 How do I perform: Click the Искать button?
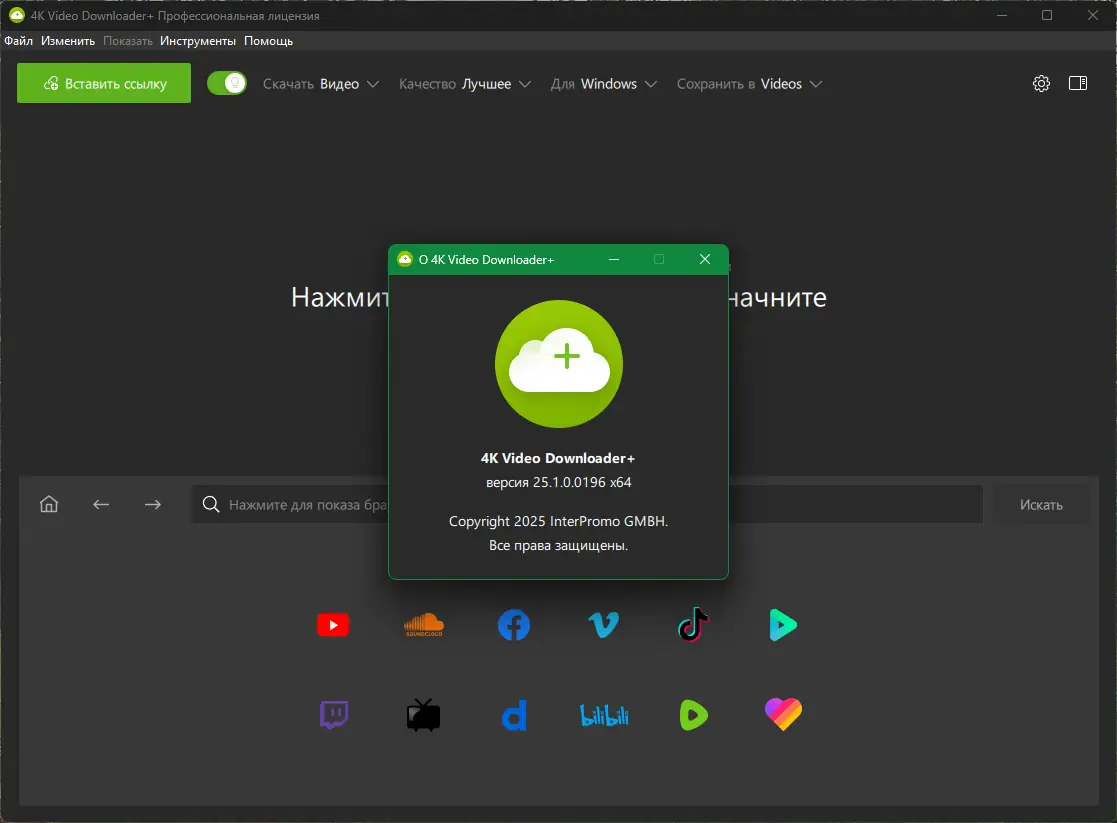click(x=1041, y=504)
